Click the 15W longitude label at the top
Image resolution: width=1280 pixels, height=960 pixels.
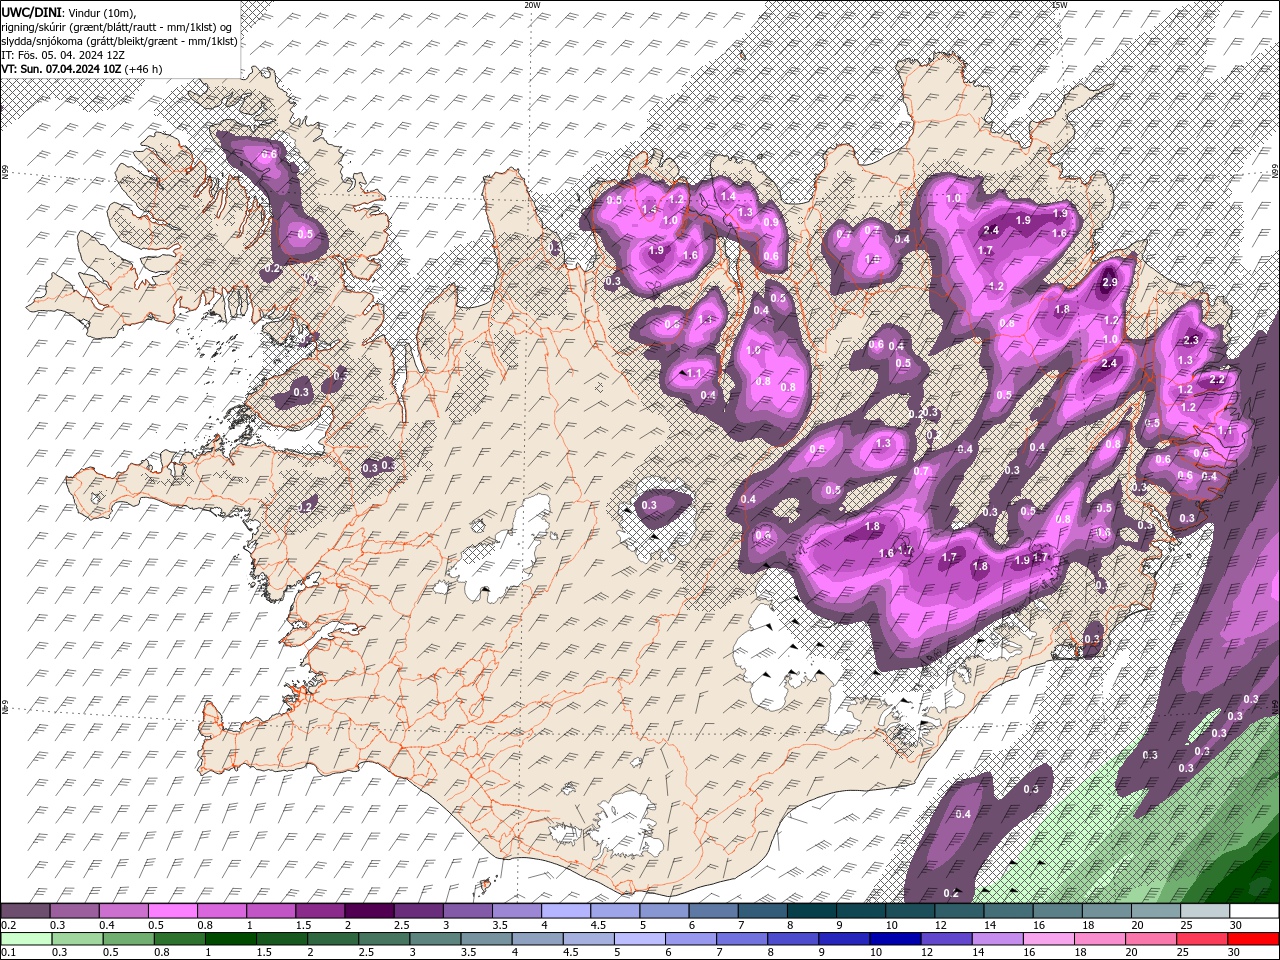[1059, 5]
